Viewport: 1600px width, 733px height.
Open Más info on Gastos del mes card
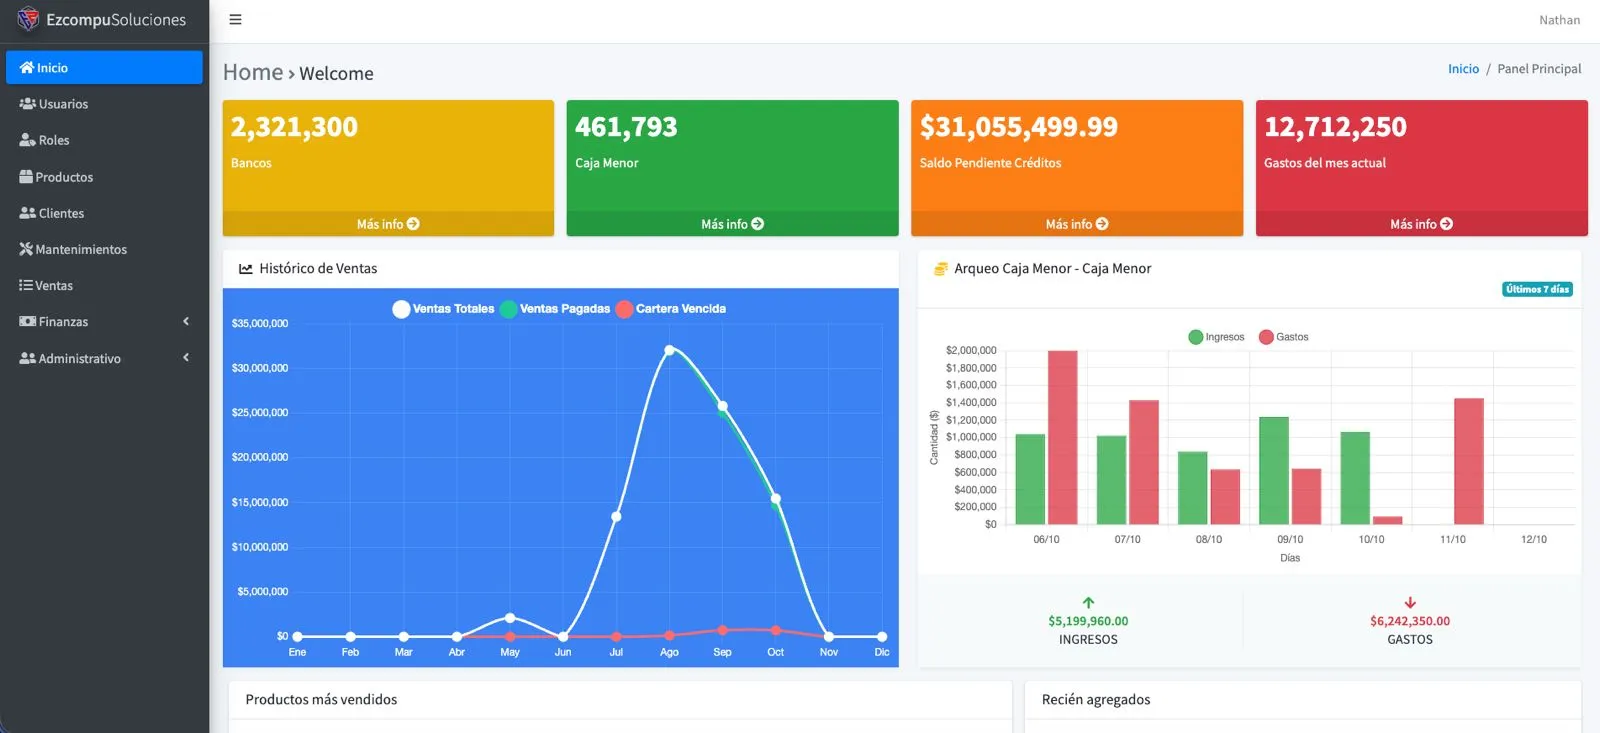[1421, 224]
